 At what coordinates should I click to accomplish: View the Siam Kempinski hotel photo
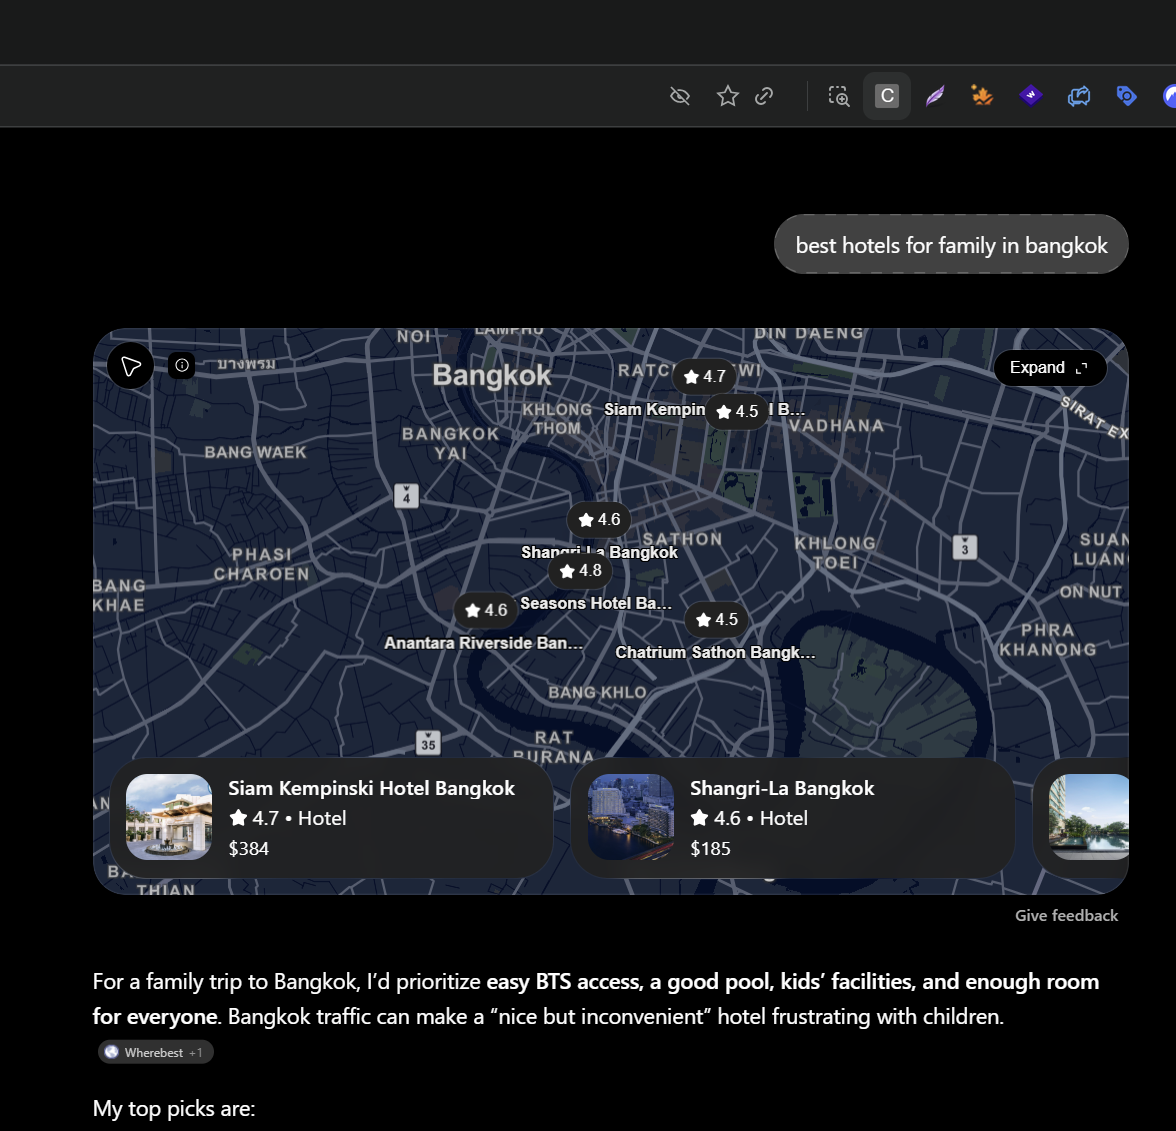[169, 817]
